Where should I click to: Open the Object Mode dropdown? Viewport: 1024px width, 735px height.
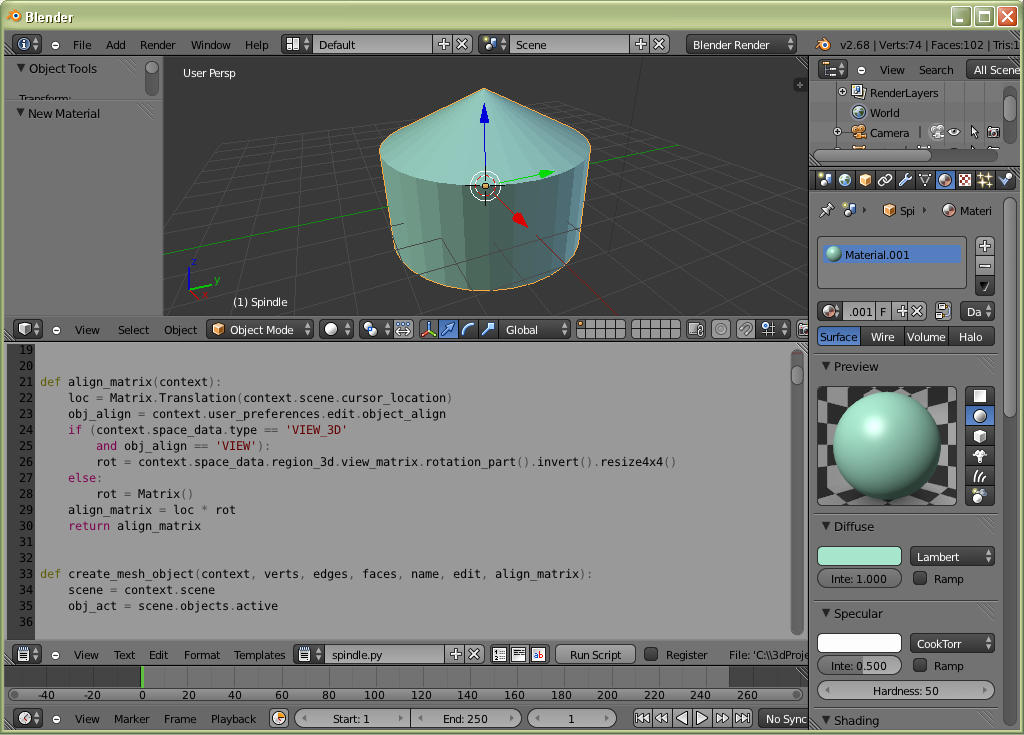[x=261, y=329]
